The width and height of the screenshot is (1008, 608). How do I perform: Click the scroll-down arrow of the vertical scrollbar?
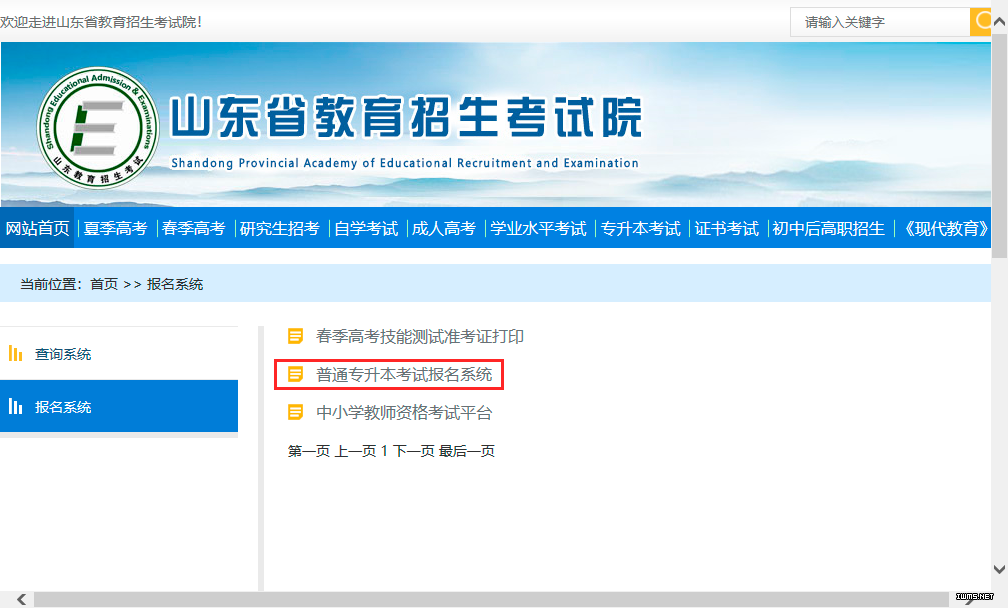click(999, 569)
